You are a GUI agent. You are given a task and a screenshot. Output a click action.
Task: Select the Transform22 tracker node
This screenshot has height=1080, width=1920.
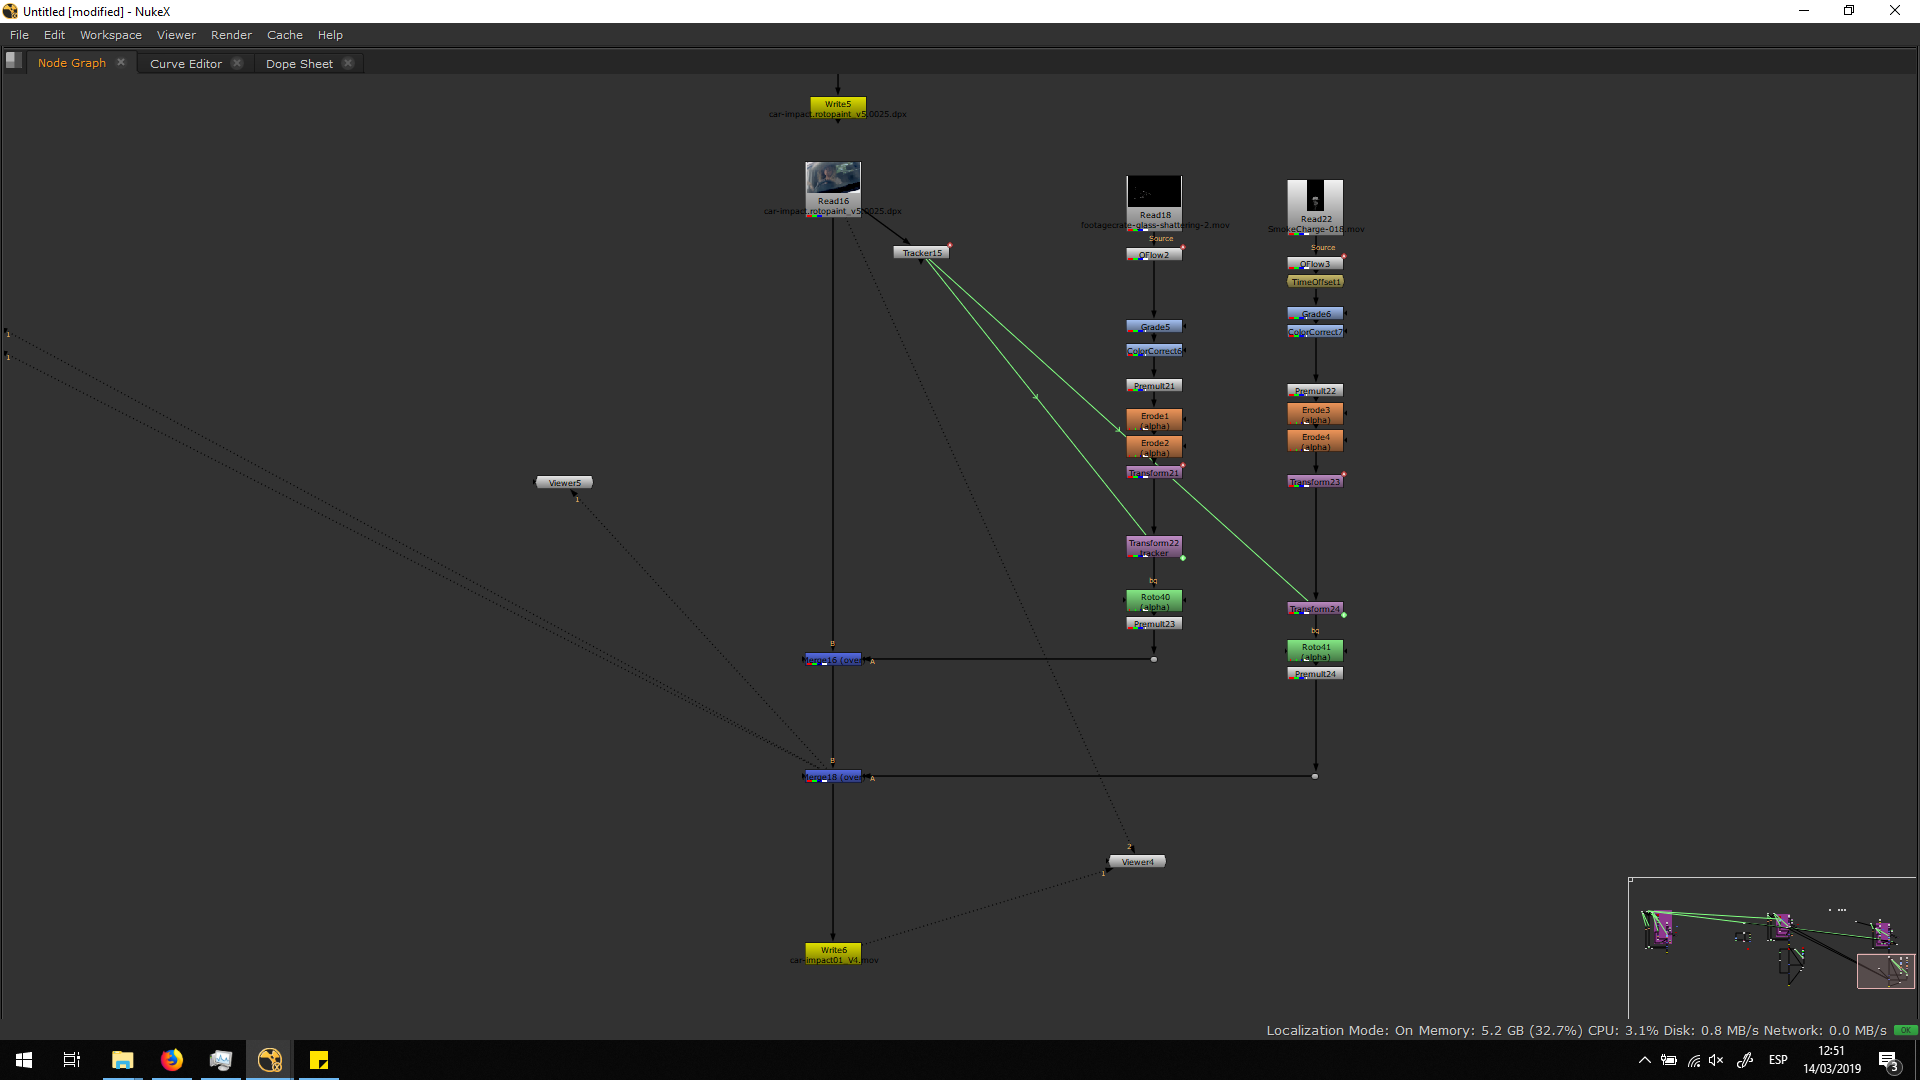[x=1154, y=547]
